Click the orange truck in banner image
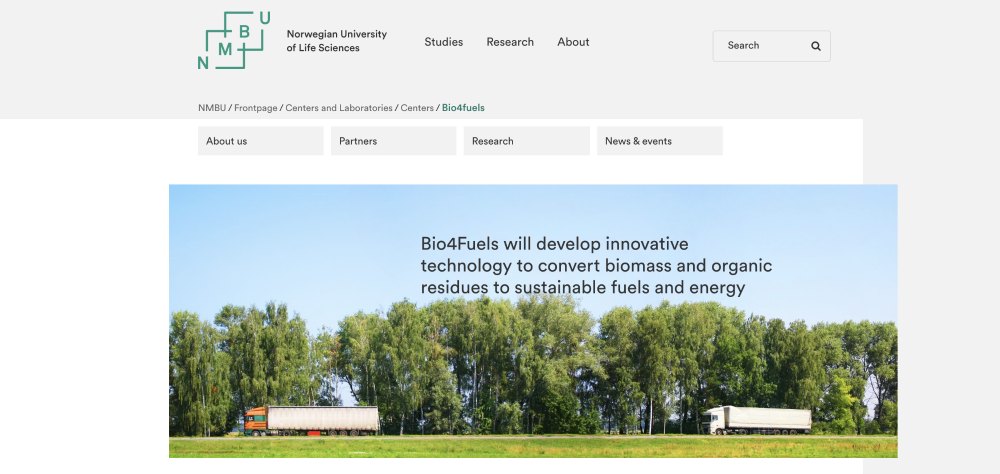The image size is (1000, 474). [x=311, y=420]
